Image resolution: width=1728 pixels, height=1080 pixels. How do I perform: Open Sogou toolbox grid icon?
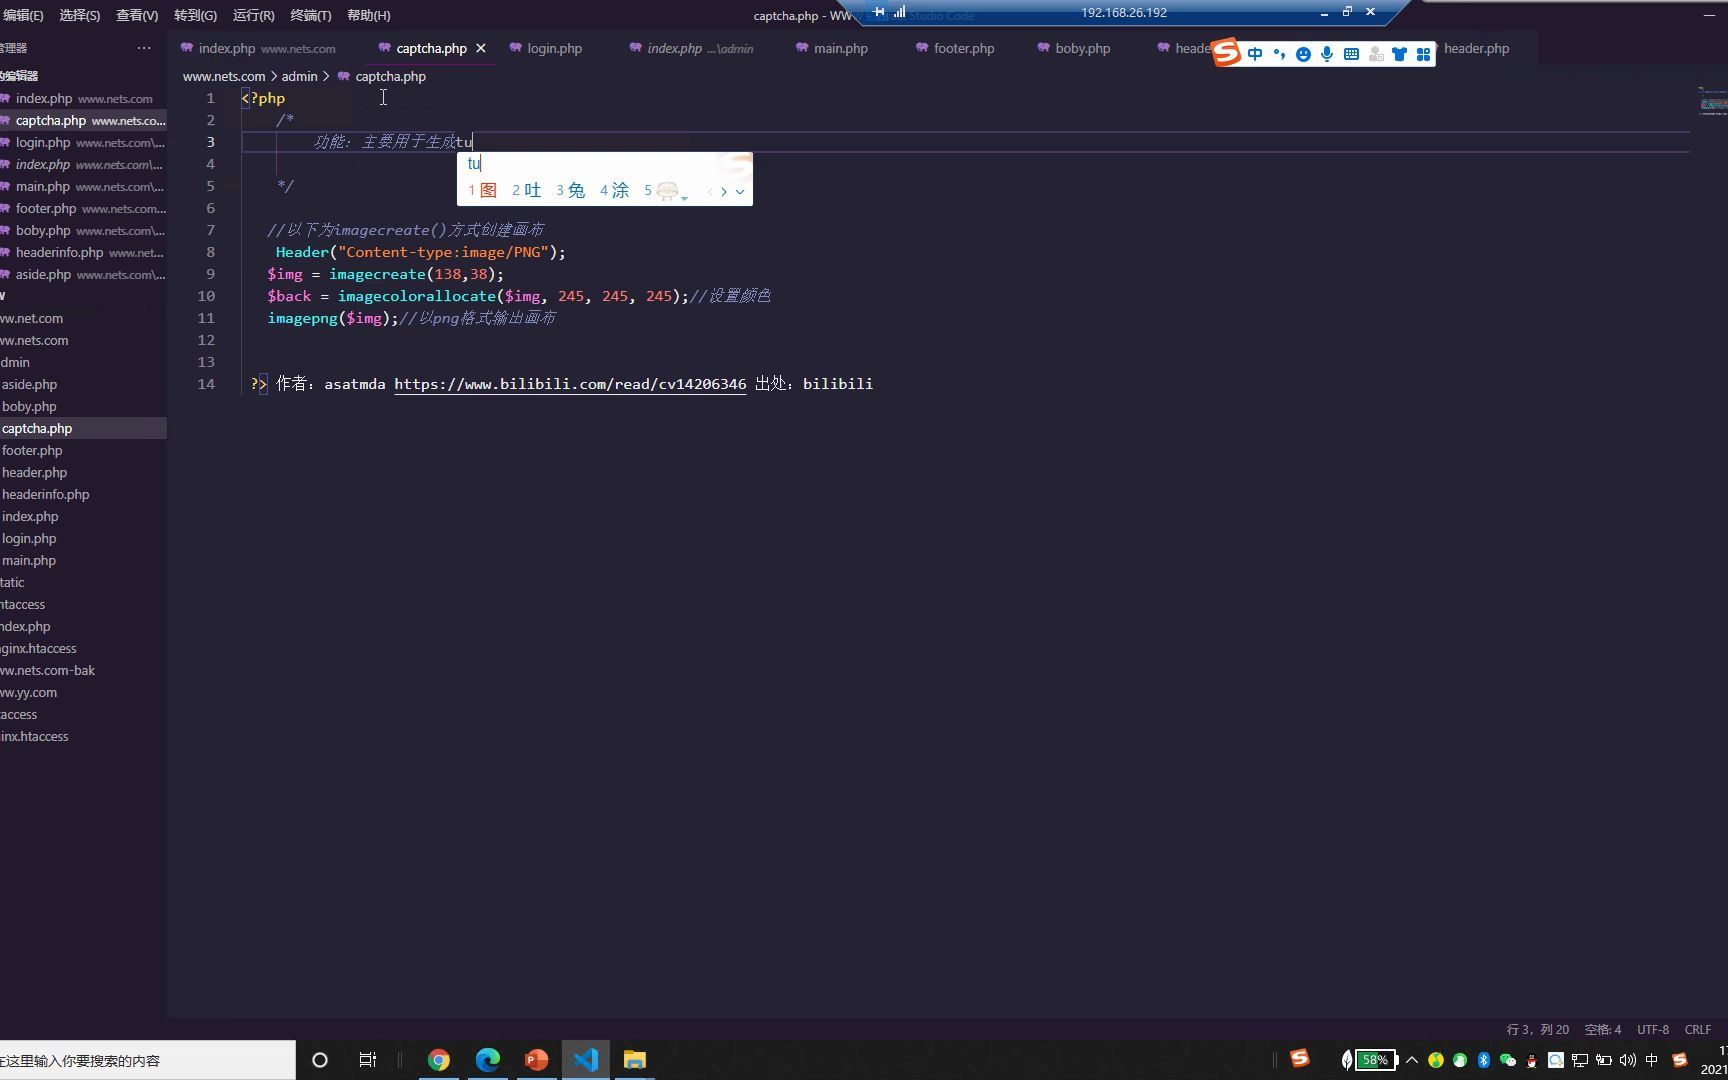point(1423,54)
